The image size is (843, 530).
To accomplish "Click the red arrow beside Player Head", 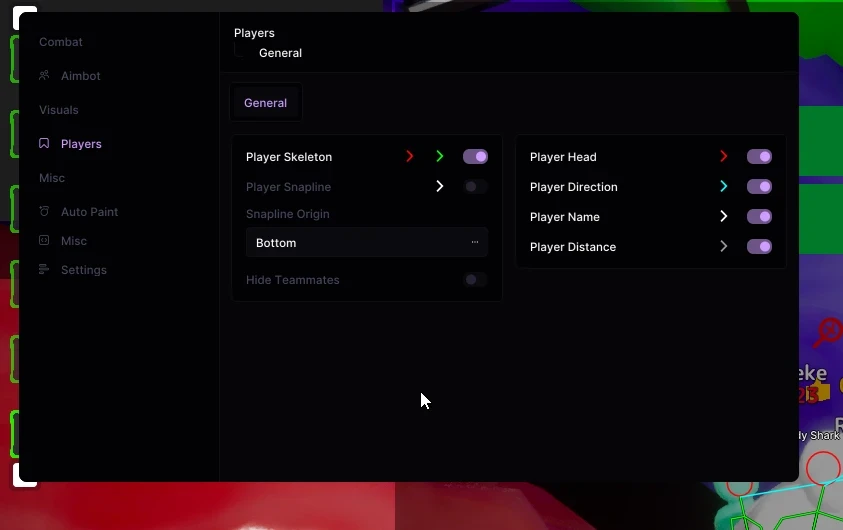I will 724,156.
